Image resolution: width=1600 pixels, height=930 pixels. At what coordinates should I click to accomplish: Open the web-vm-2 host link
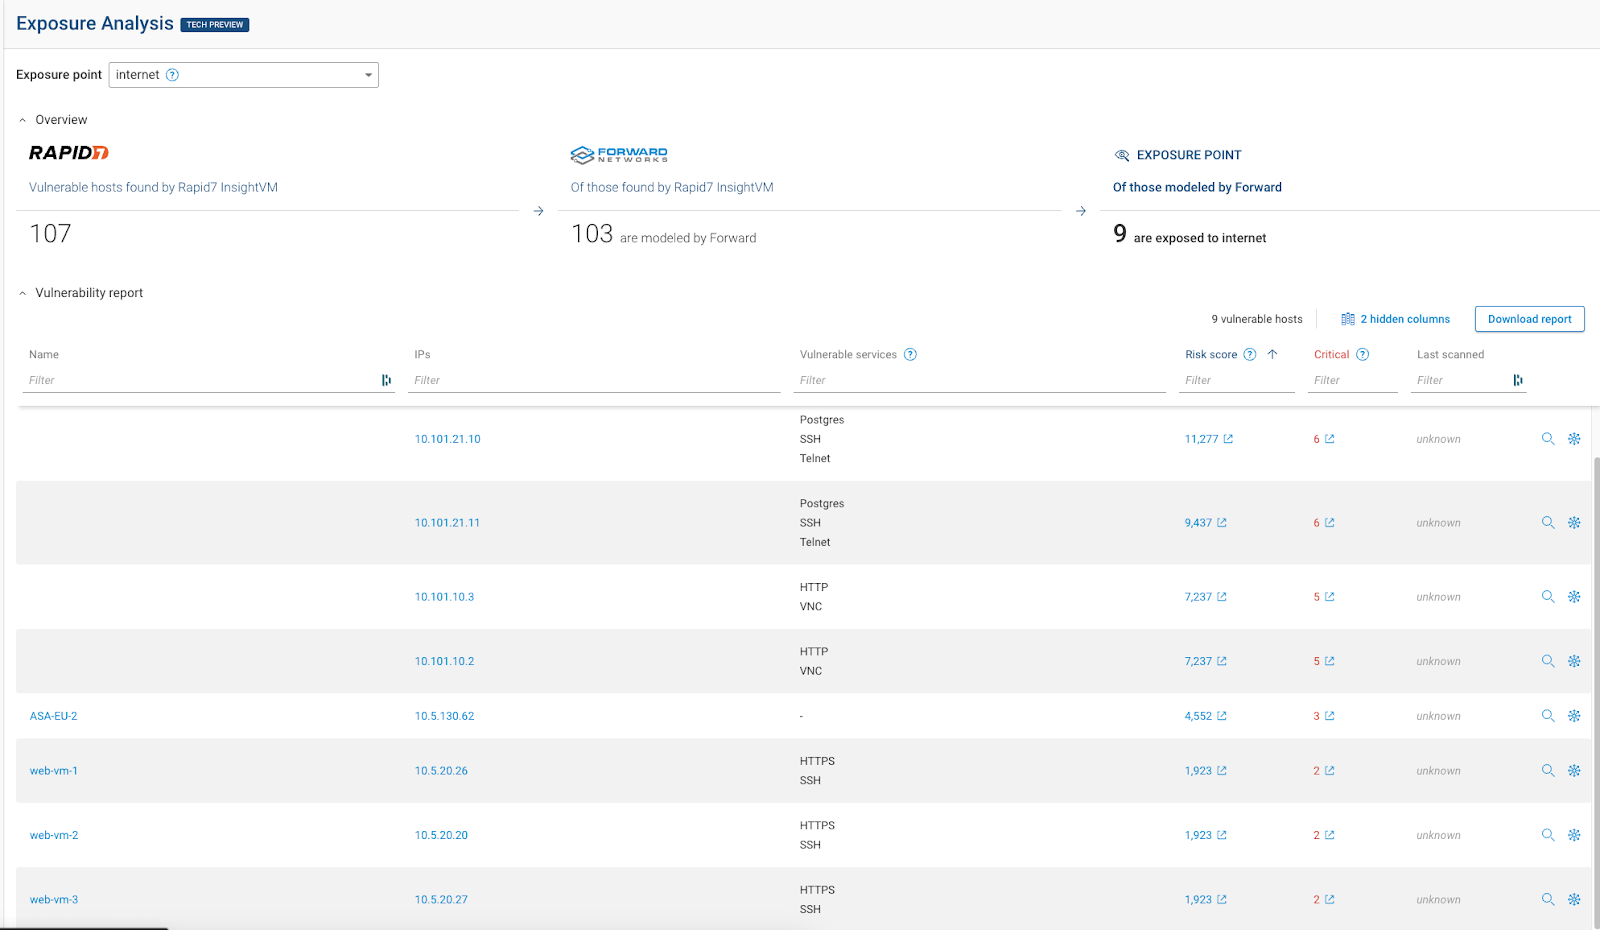pos(54,835)
